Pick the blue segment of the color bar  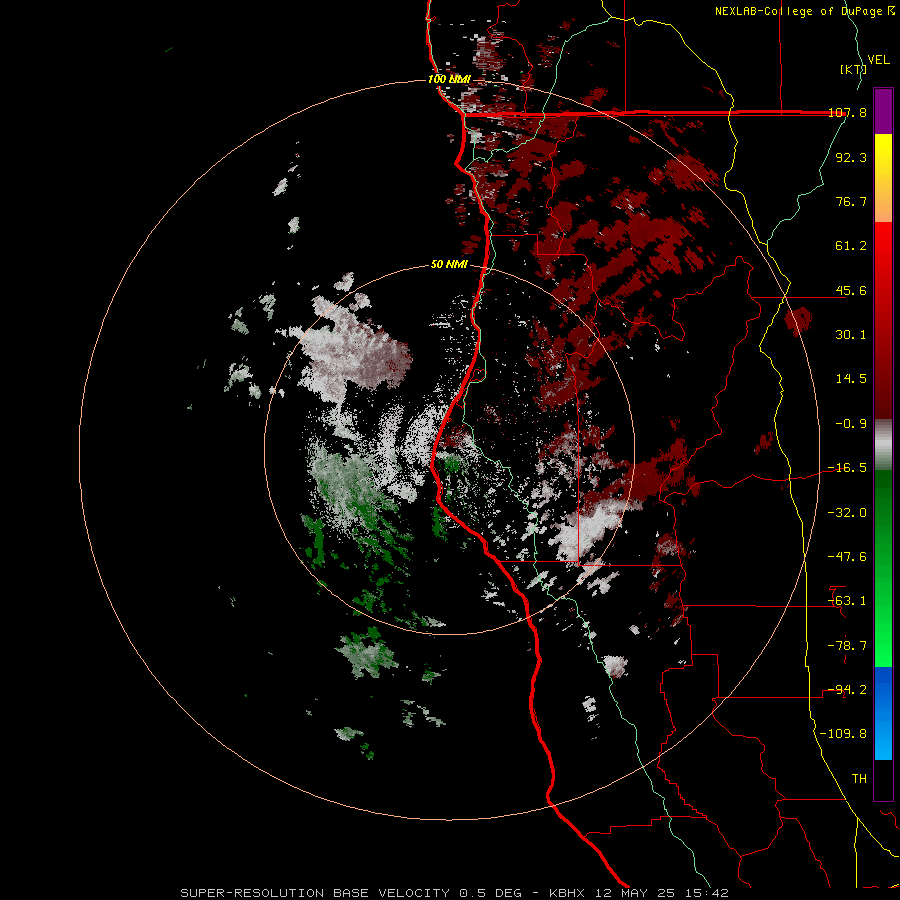coord(883,713)
